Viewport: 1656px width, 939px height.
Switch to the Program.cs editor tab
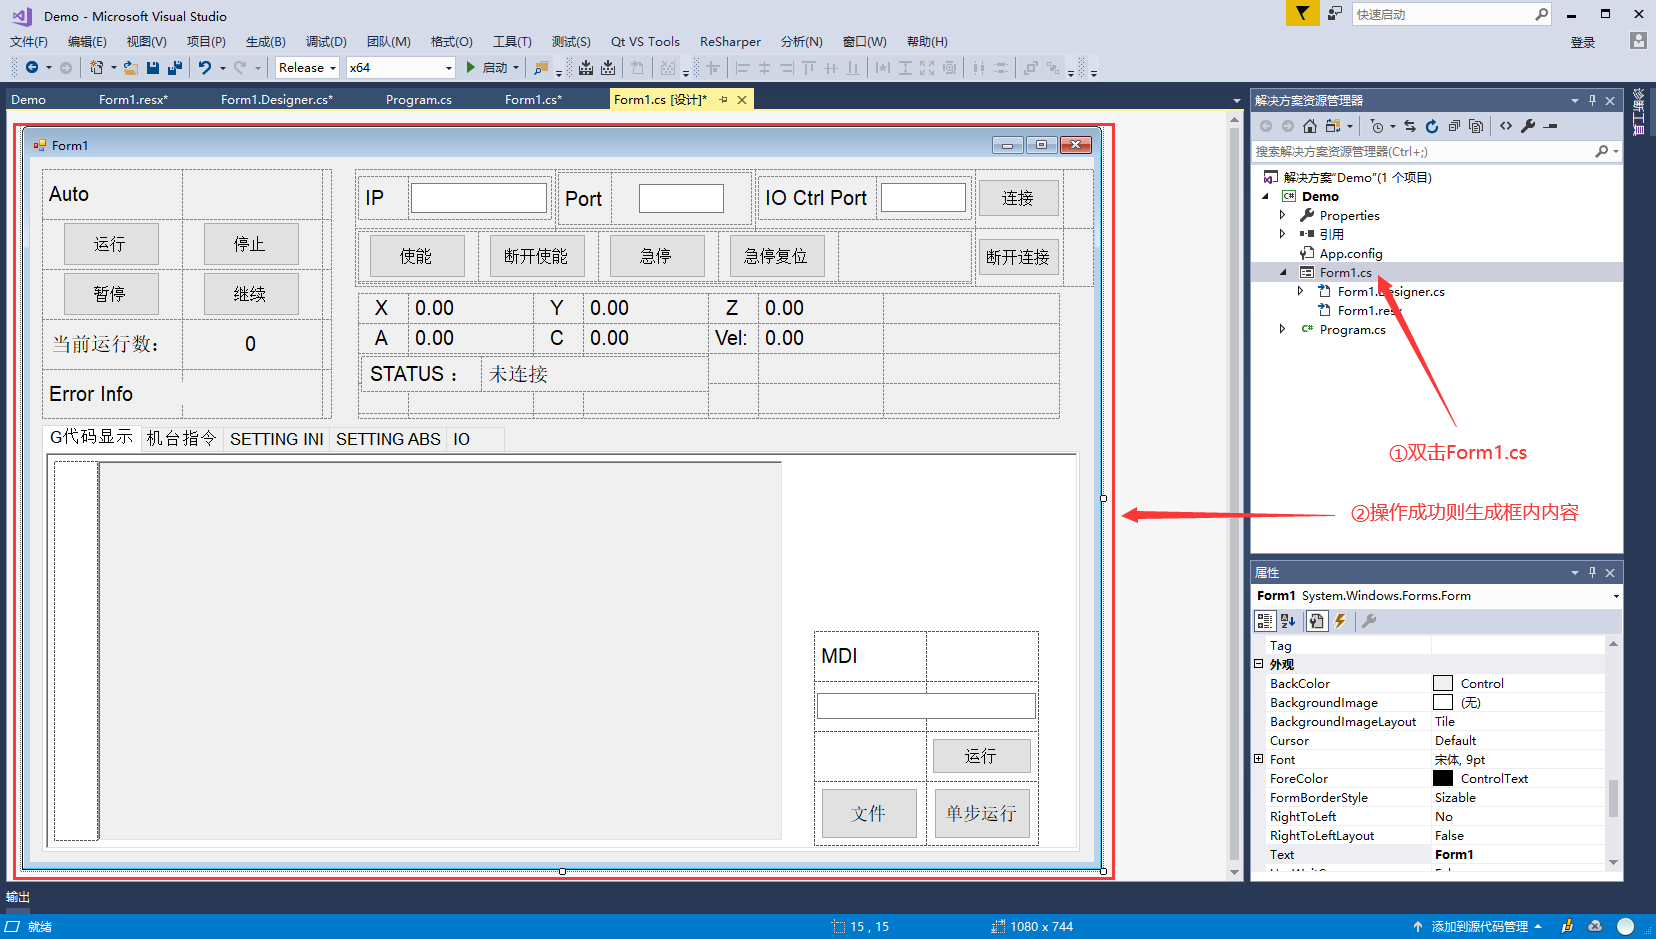(418, 100)
